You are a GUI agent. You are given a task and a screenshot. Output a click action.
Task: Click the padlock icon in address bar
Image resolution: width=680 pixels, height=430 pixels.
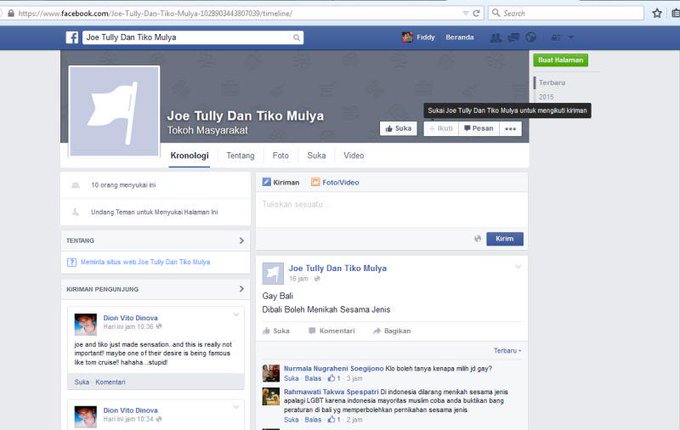click(11, 13)
